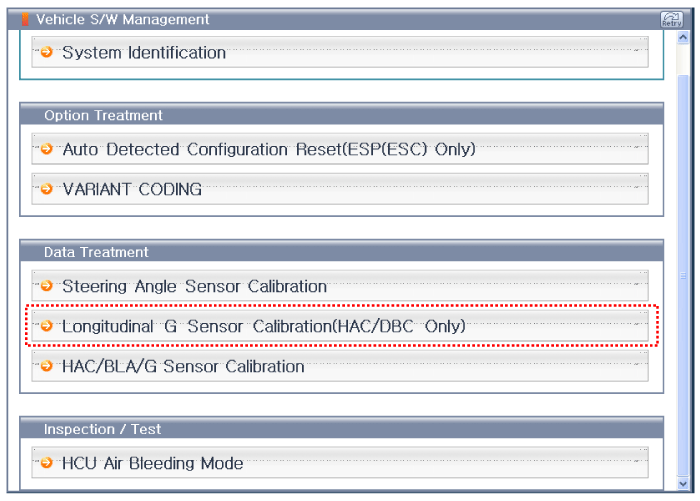This screenshot has height=501, width=700.
Task: Click orange arrow beside Steering Angle Sensor Calibration
Action: (x=47, y=286)
